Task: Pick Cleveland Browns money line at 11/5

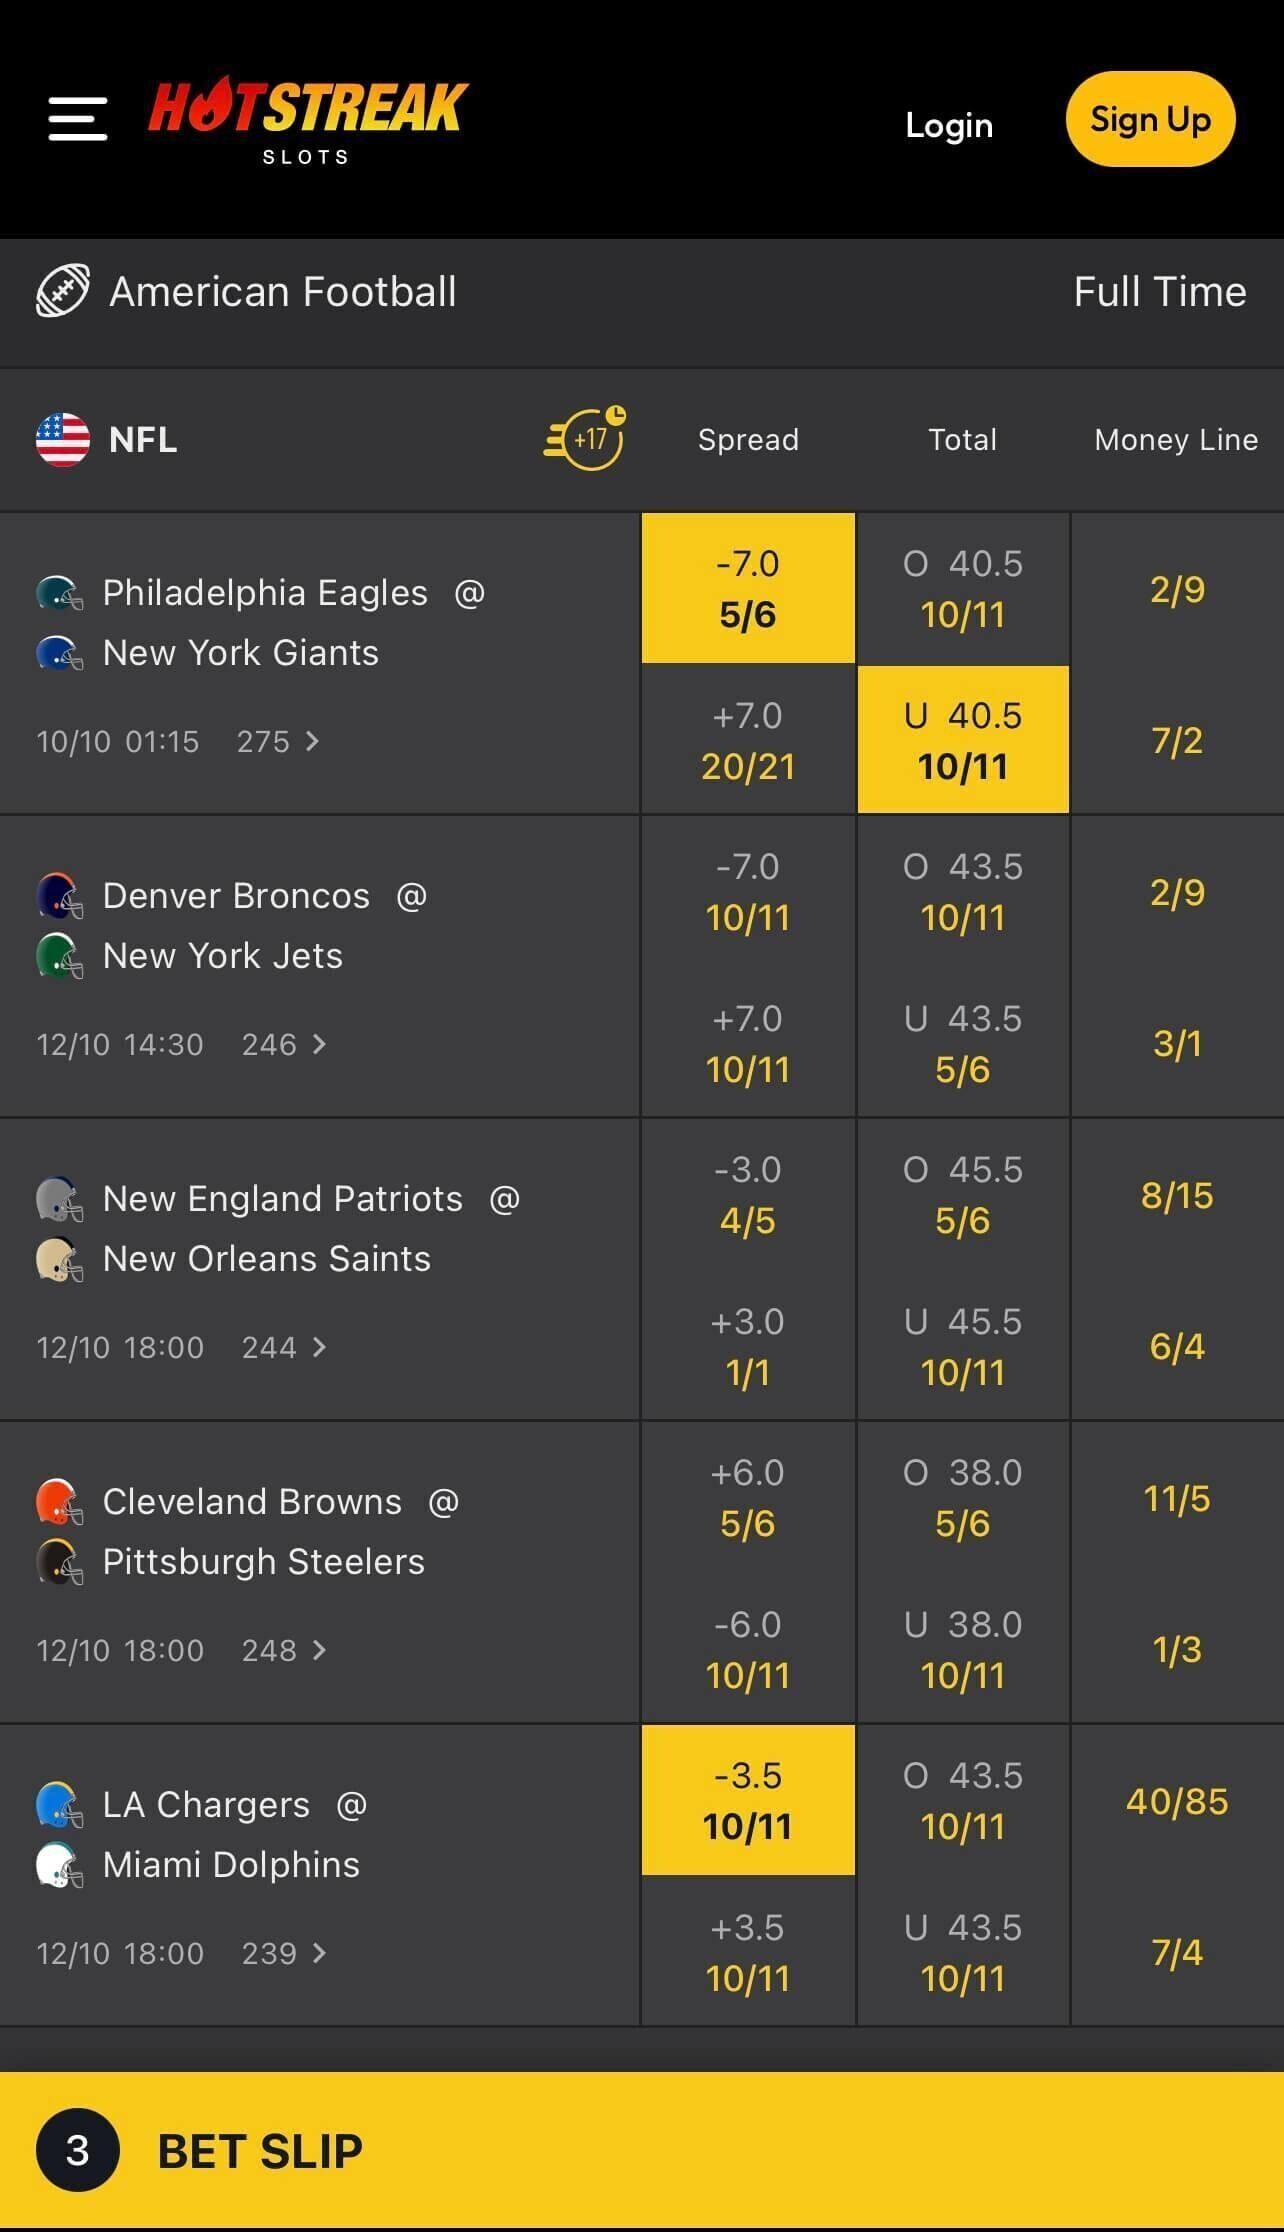Action: coord(1177,1498)
